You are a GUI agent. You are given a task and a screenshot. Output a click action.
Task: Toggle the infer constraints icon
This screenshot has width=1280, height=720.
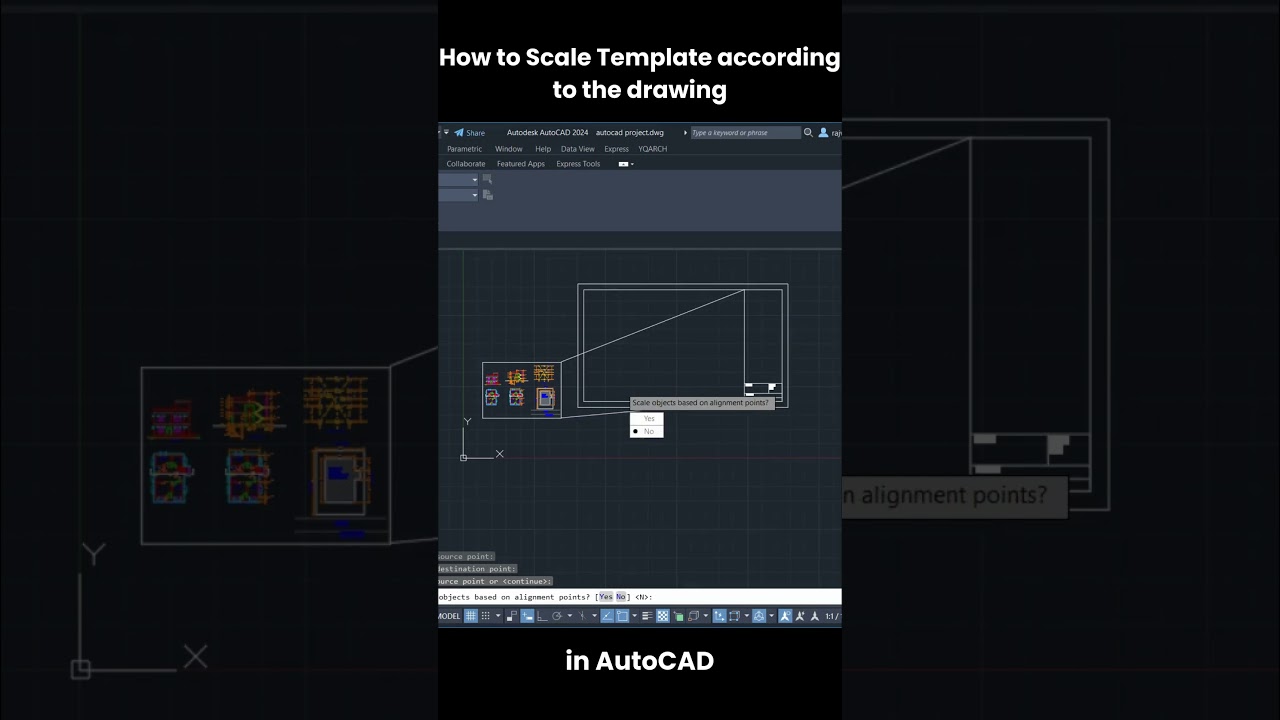[511, 616]
